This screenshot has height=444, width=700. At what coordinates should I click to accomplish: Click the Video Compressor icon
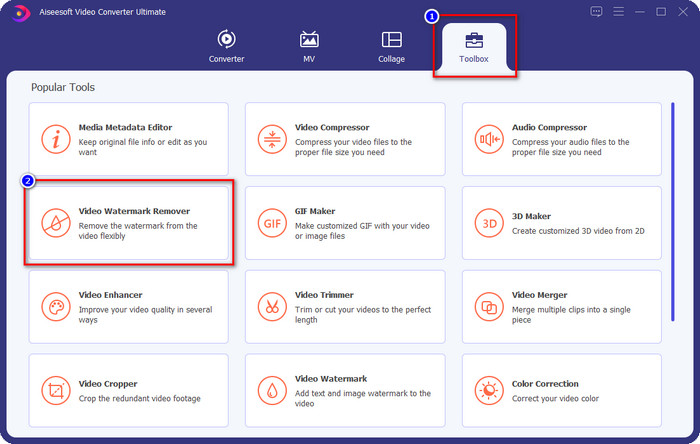271,138
